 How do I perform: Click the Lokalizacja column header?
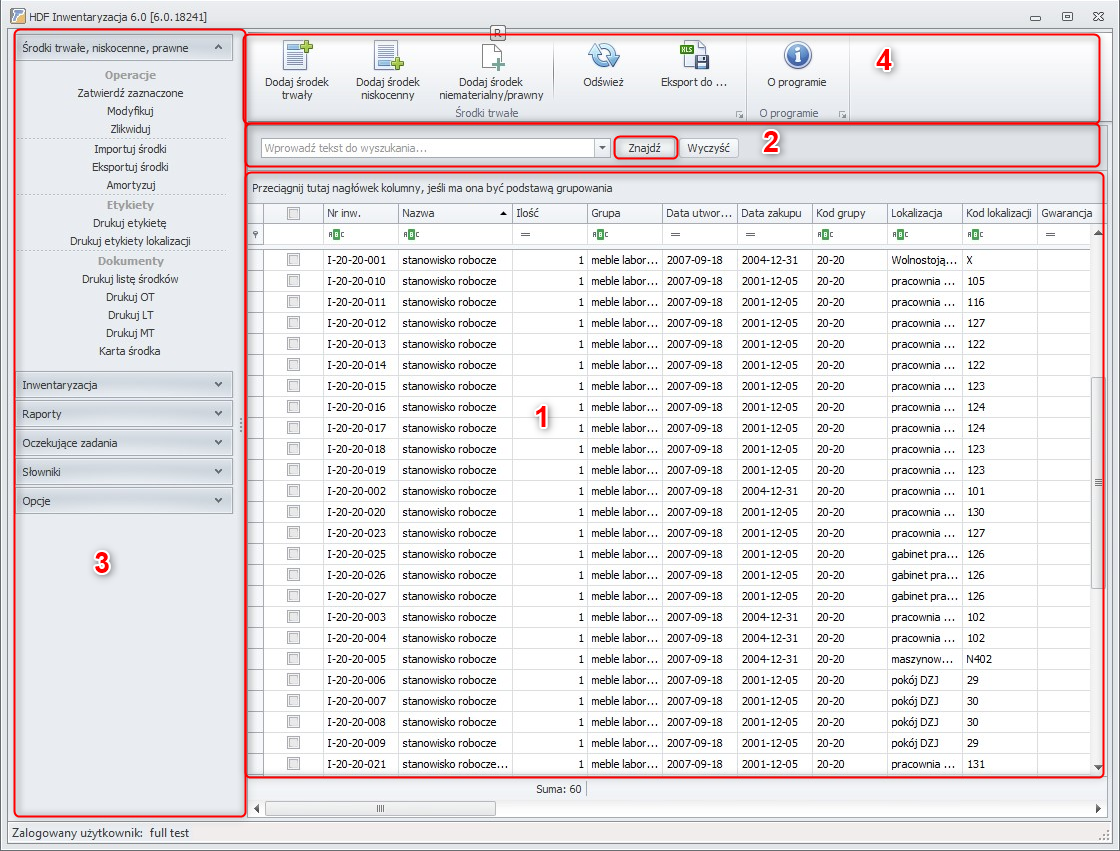924,213
